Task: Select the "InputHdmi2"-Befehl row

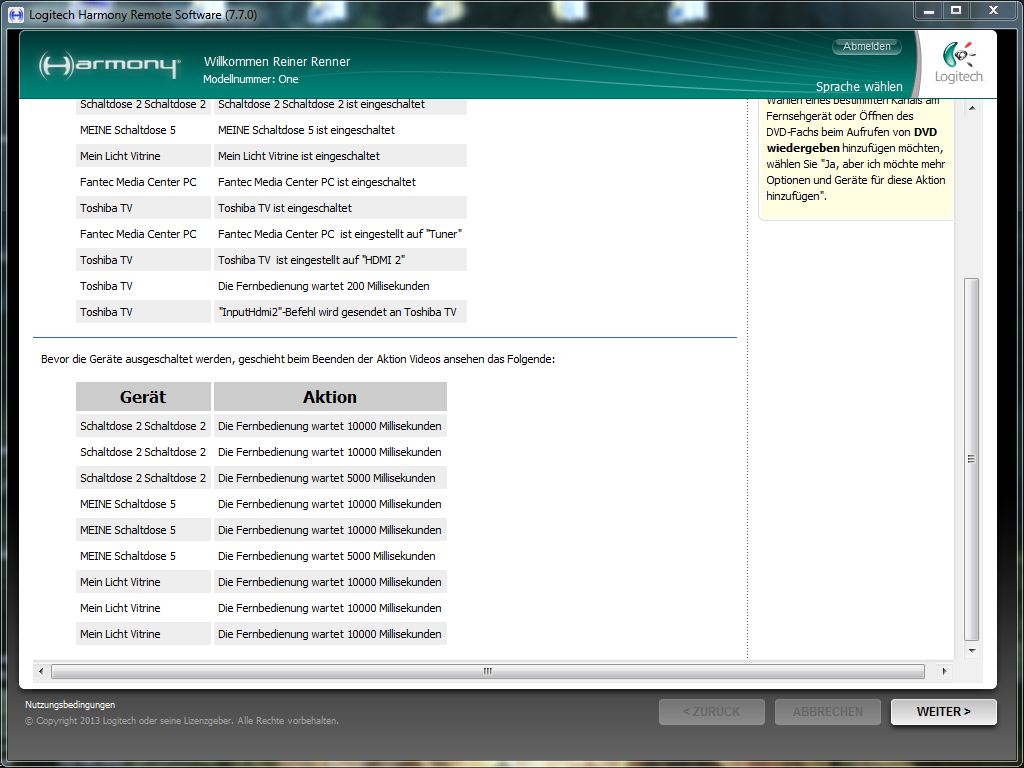Action: click(x=337, y=312)
